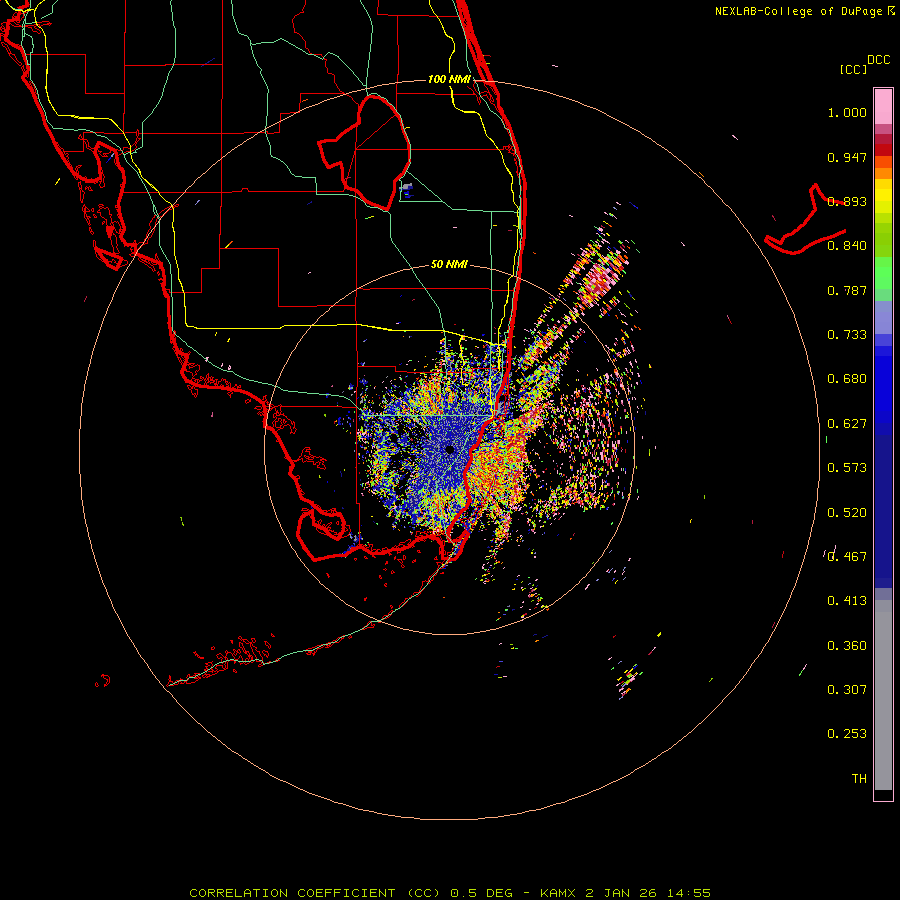Select the 0.360 color scale value
Screen dimensions: 900x900
coord(847,646)
